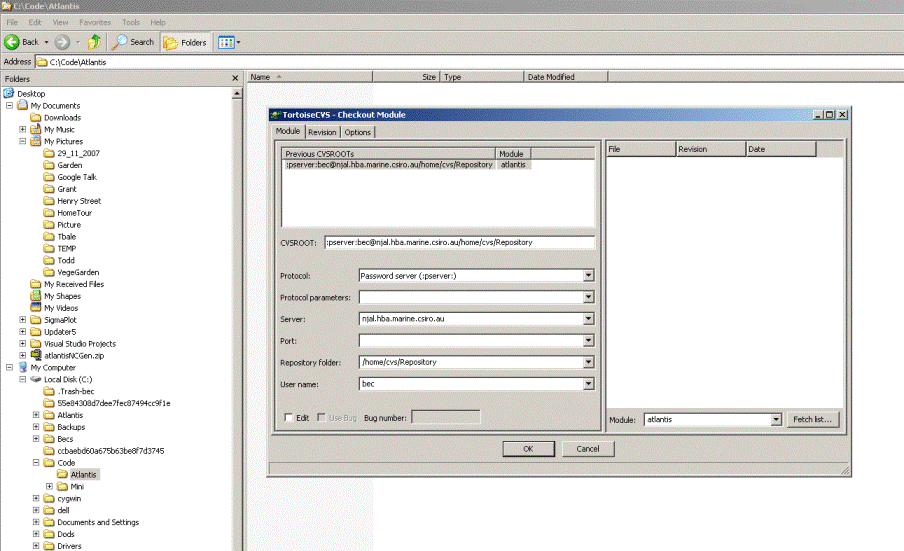
Task: Click the Up folder toolbar icon
Action: coord(94,42)
